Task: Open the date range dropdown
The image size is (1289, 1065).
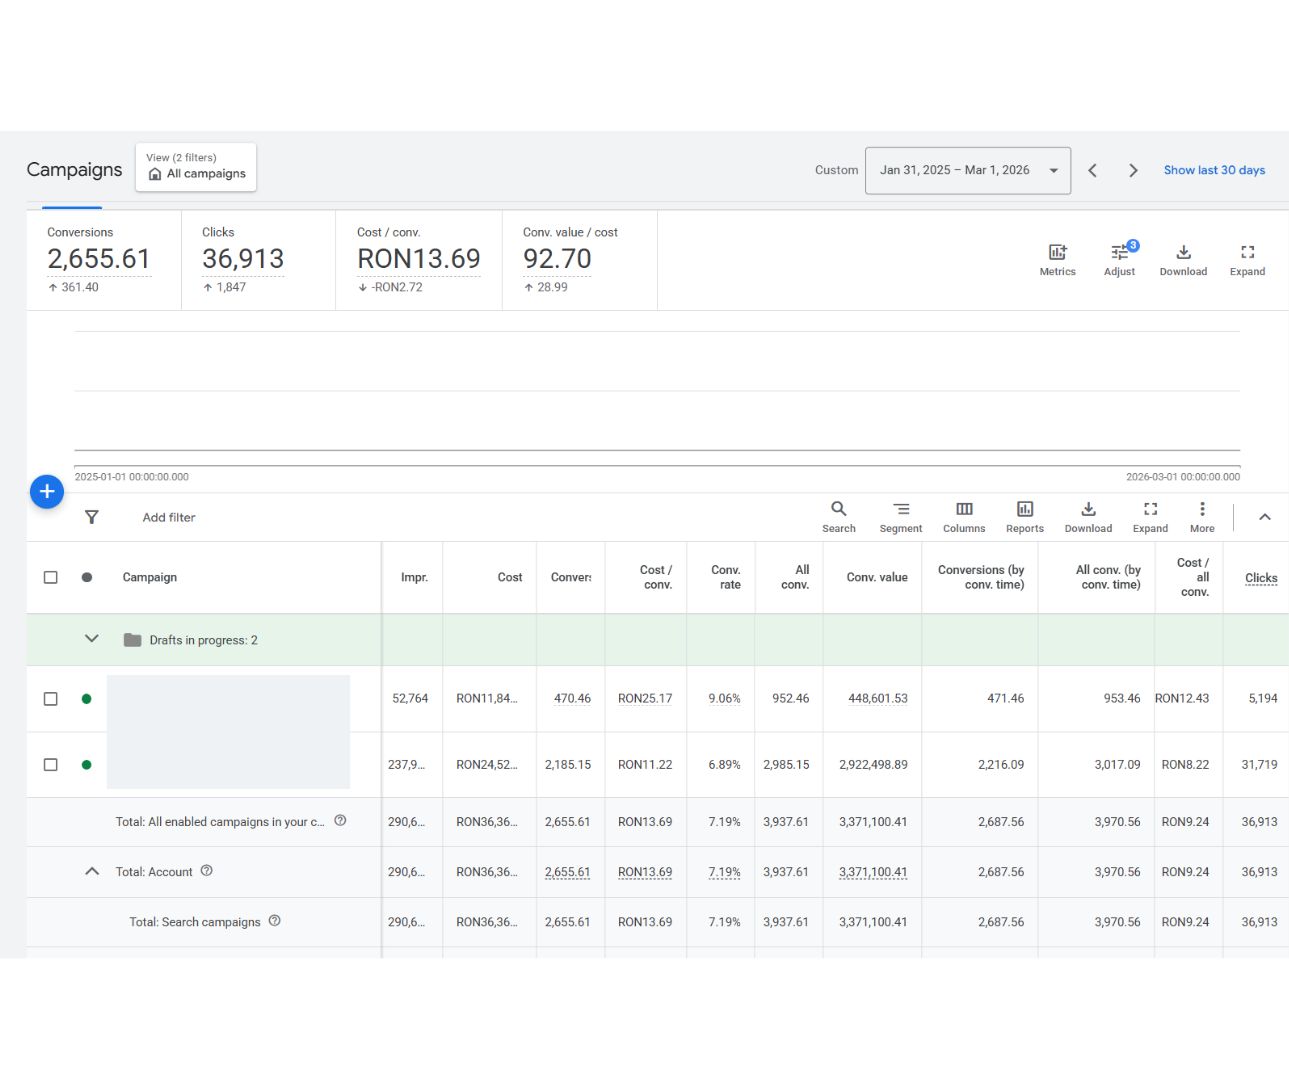Action: tap(968, 170)
